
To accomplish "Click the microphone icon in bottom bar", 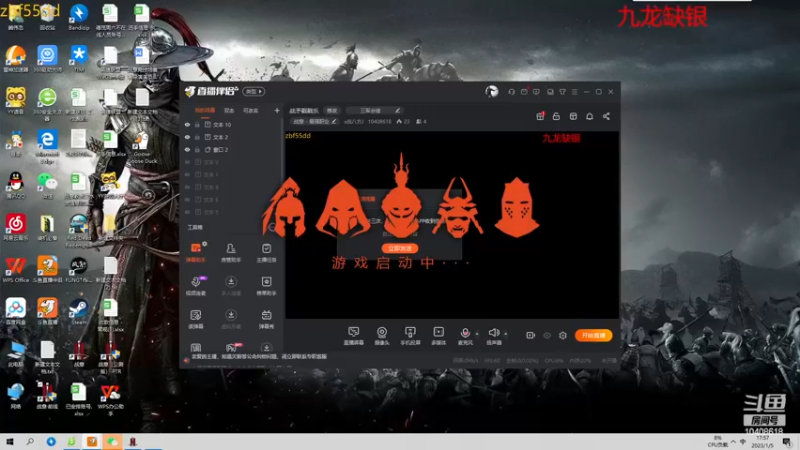I will [465, 333].
